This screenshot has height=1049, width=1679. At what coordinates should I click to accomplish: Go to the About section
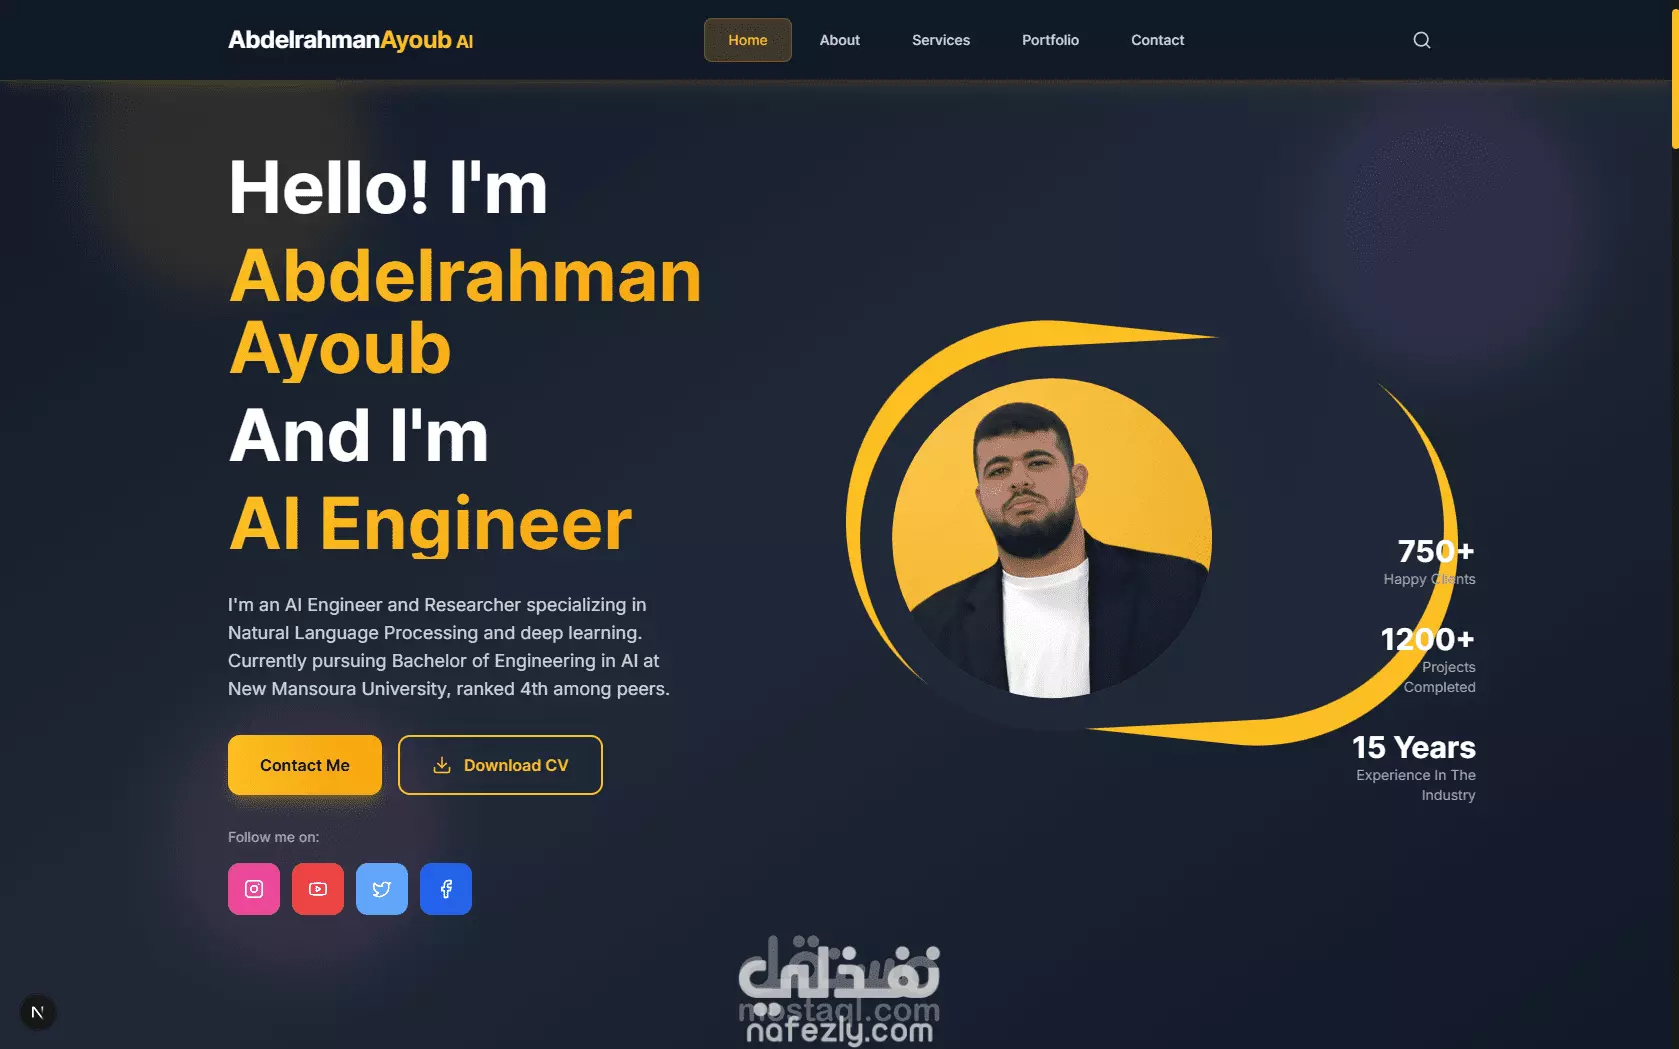(x=840, y=40)
